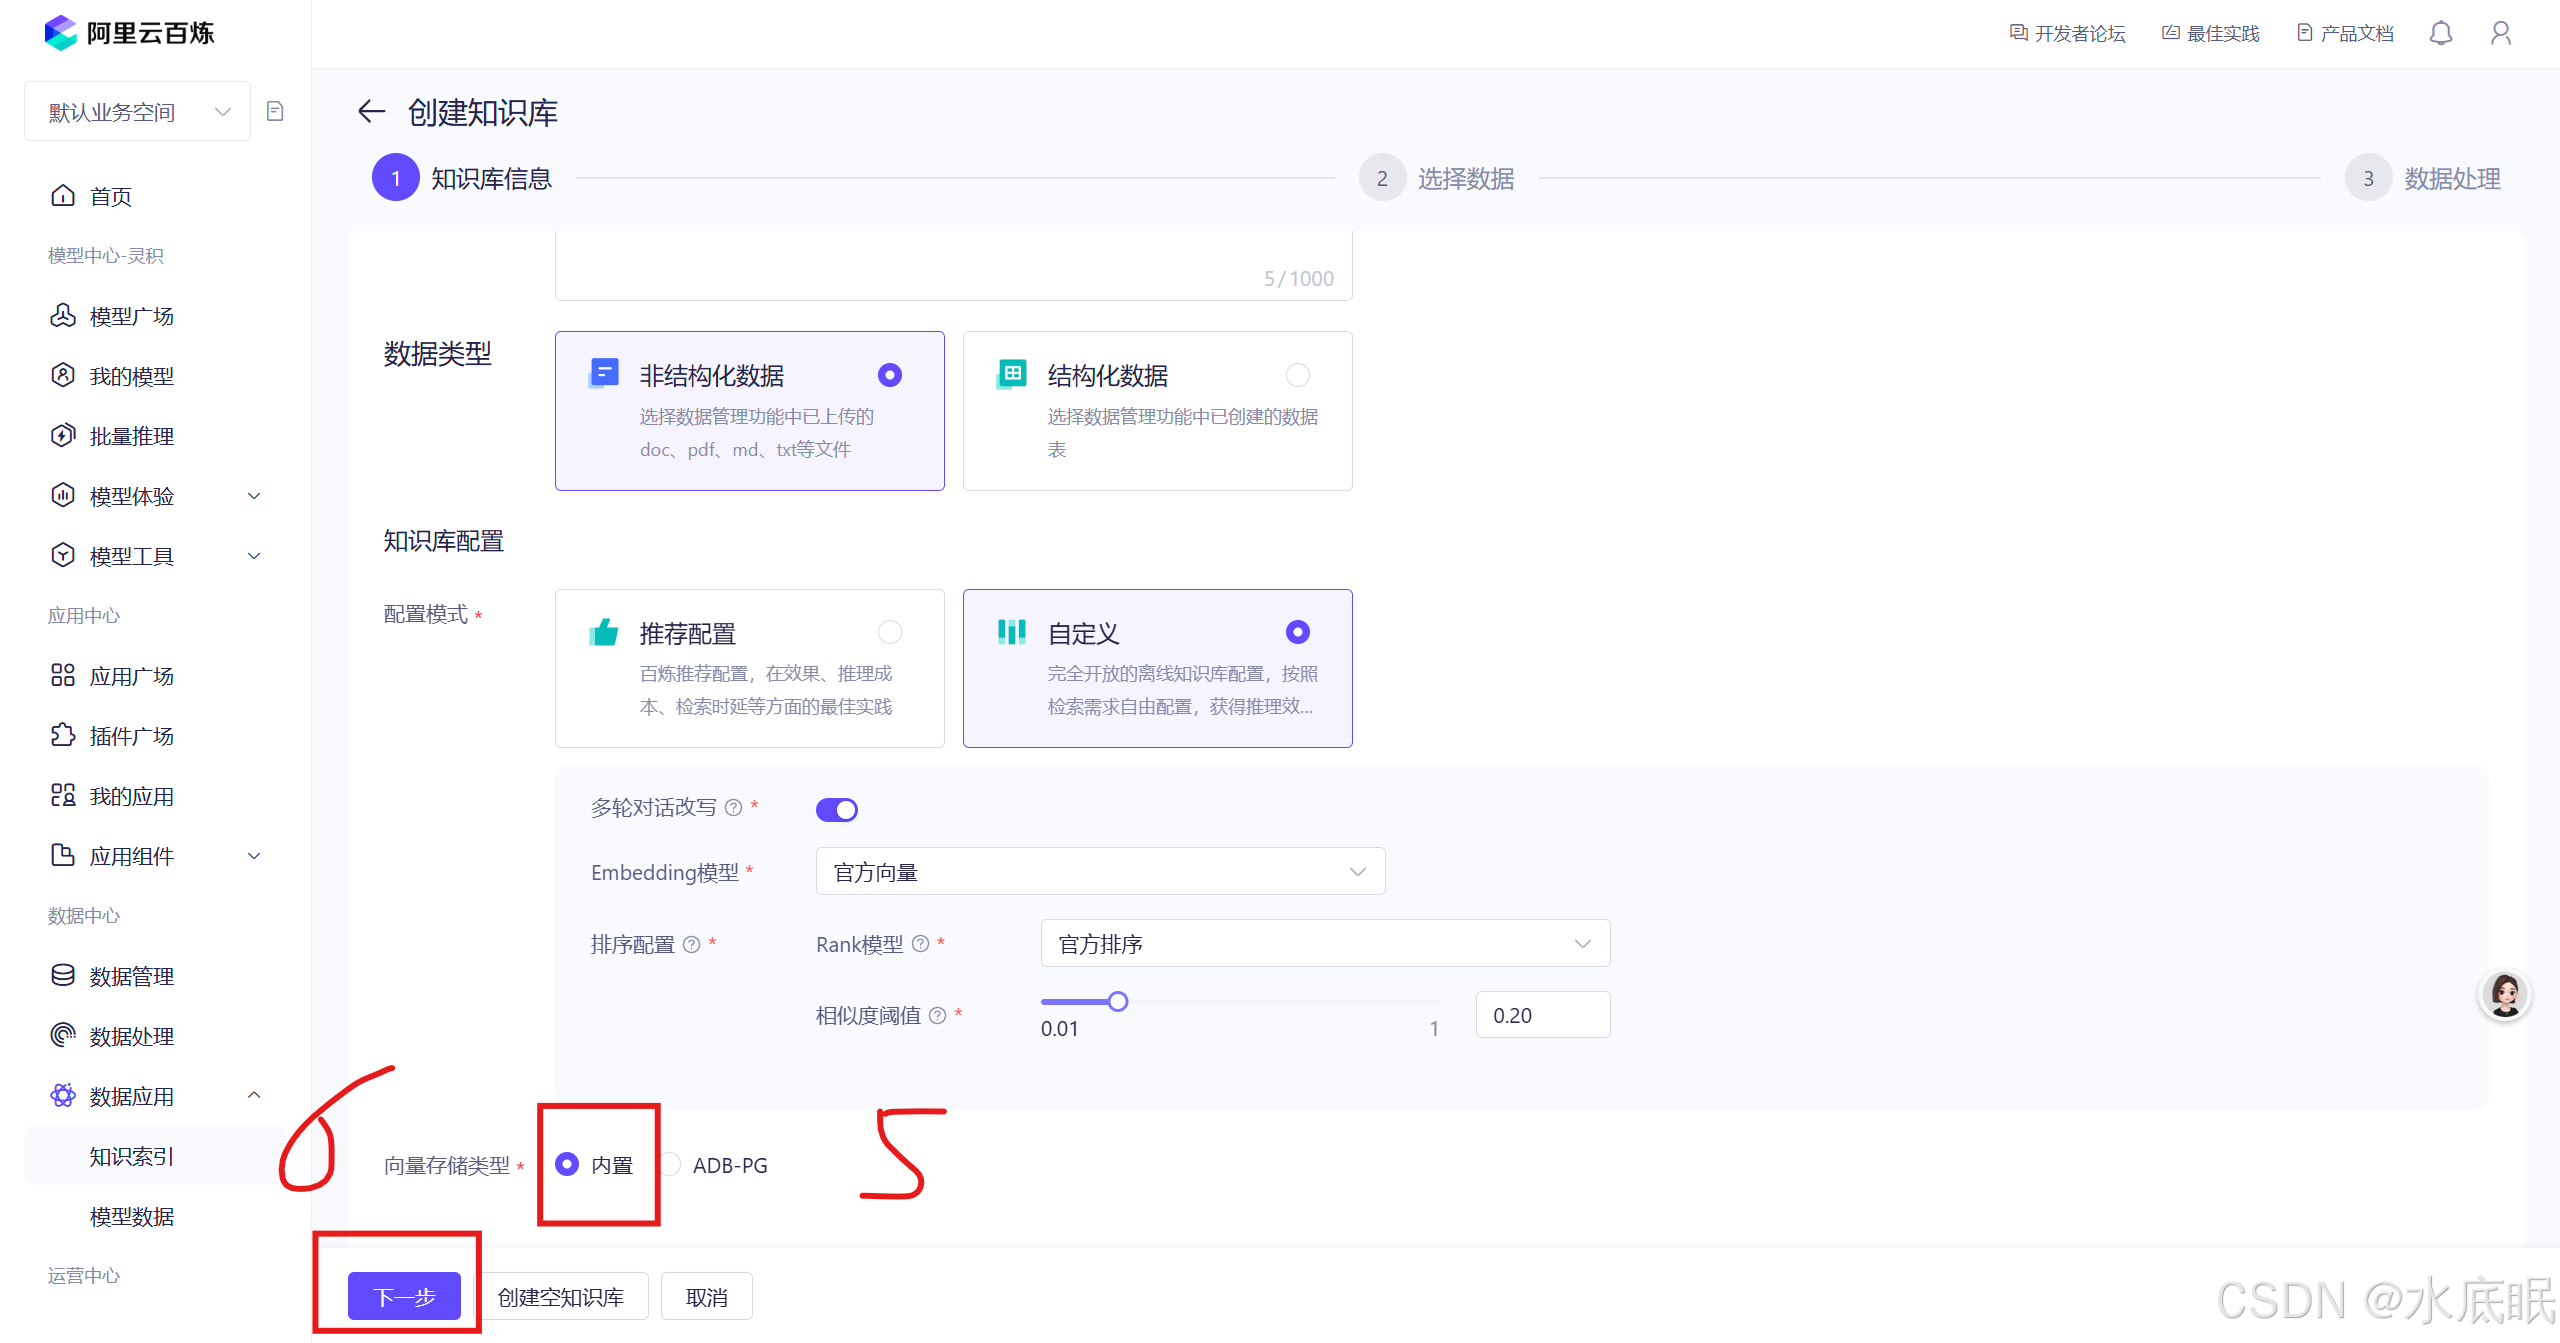Screen dimensions: 2560x1343
Task: Click the help icon next to Rank模型
Action: 920,944
